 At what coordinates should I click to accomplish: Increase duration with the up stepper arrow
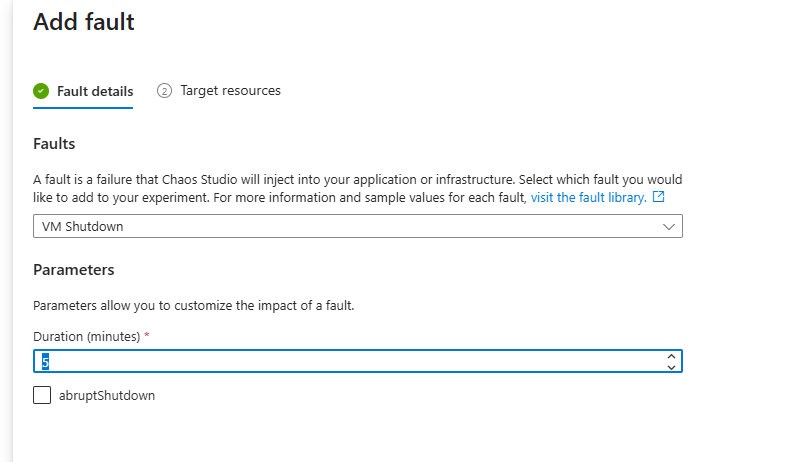[670, 355]
